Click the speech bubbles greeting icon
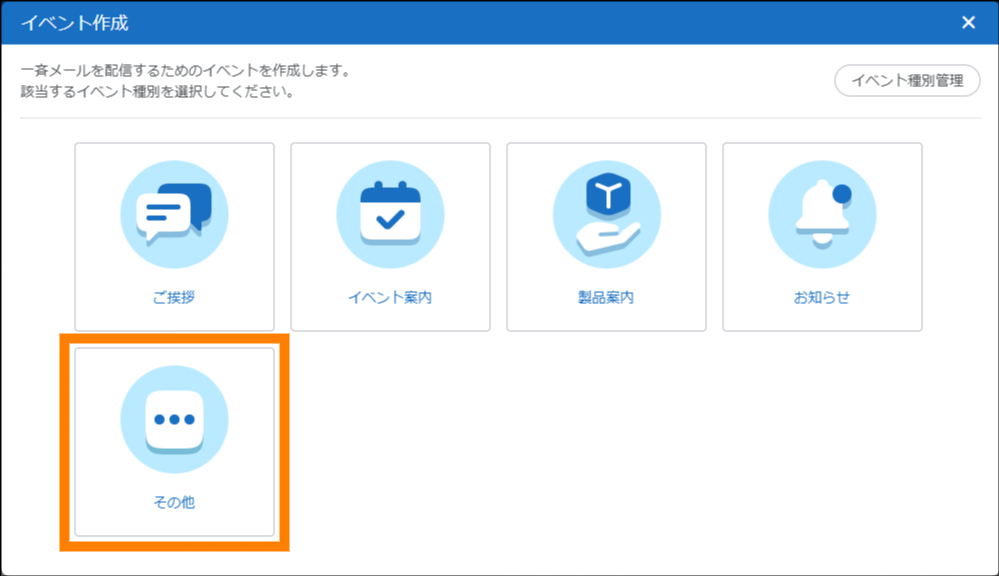The width and height of the screenshot is (999, 576). click(174, 214)
